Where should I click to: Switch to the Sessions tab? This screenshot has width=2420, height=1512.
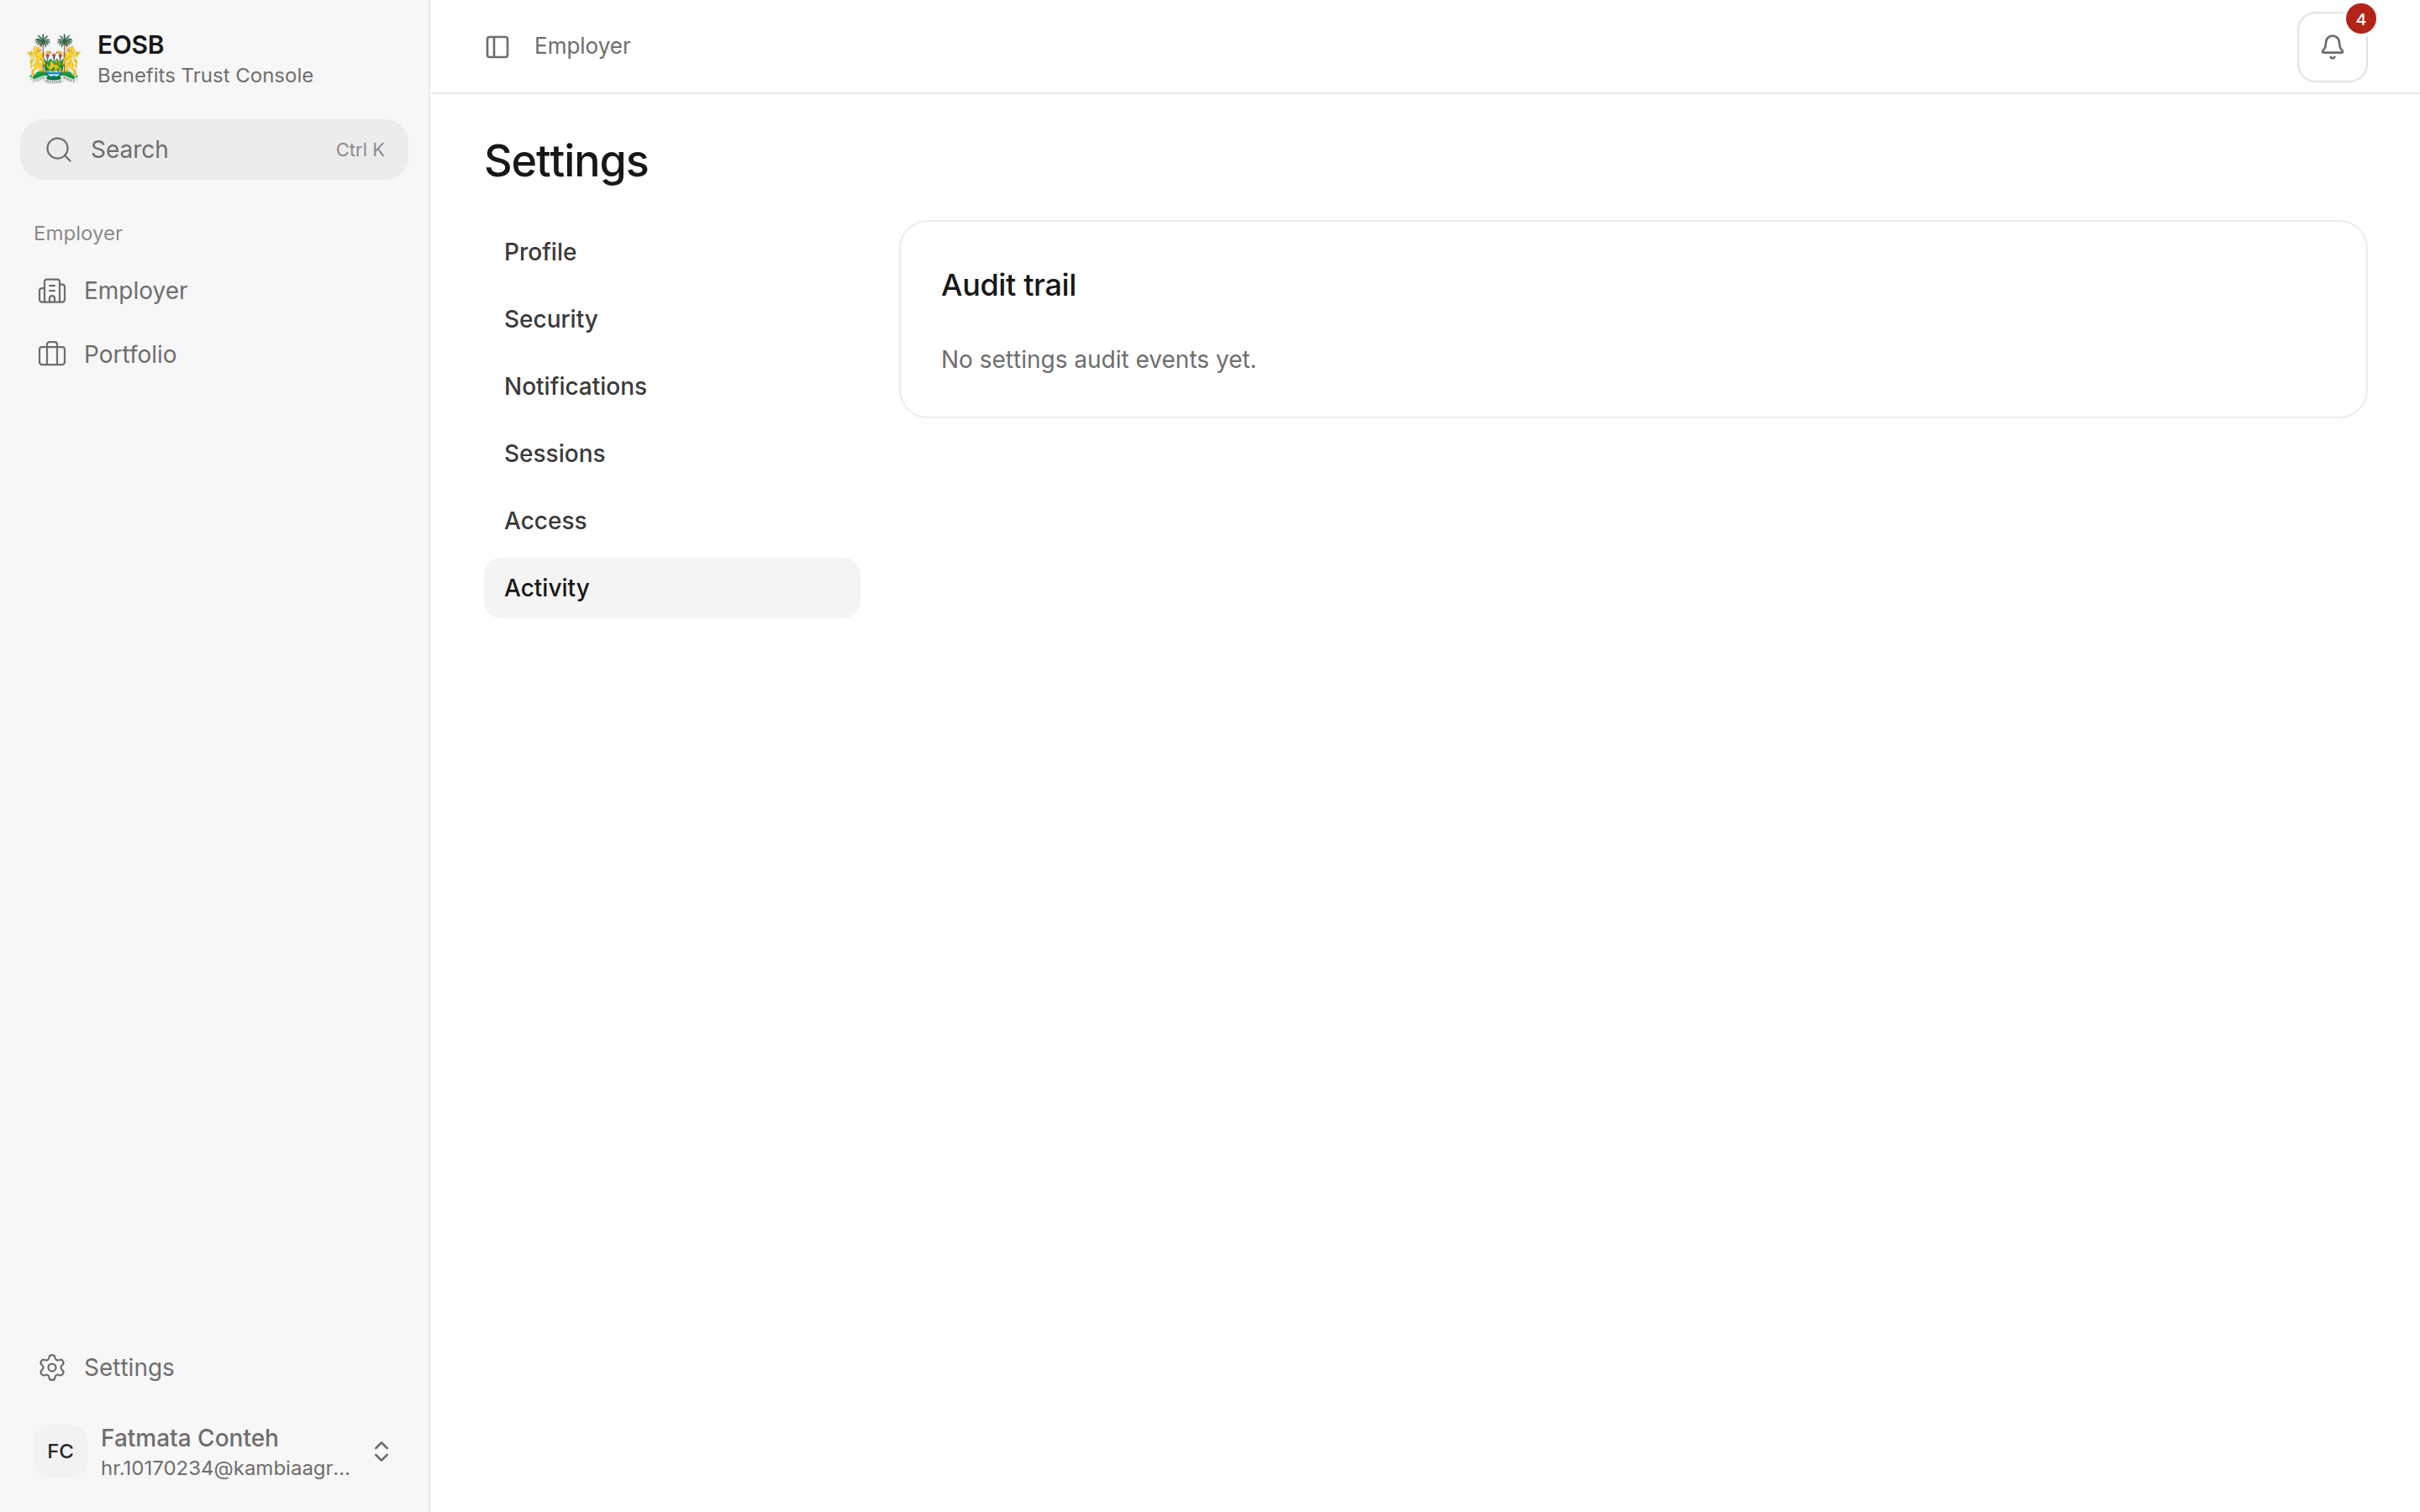point(672,453)
